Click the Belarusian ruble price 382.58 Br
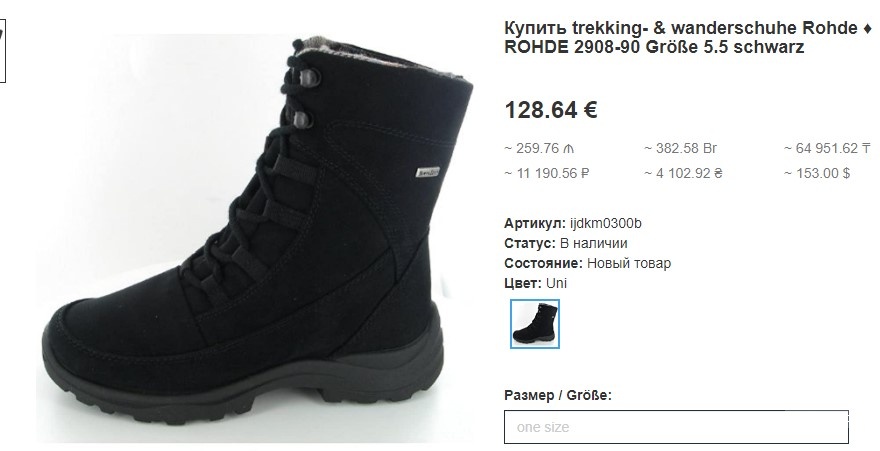The width and height of the screenshot is (880, 451). pos(680,149)
